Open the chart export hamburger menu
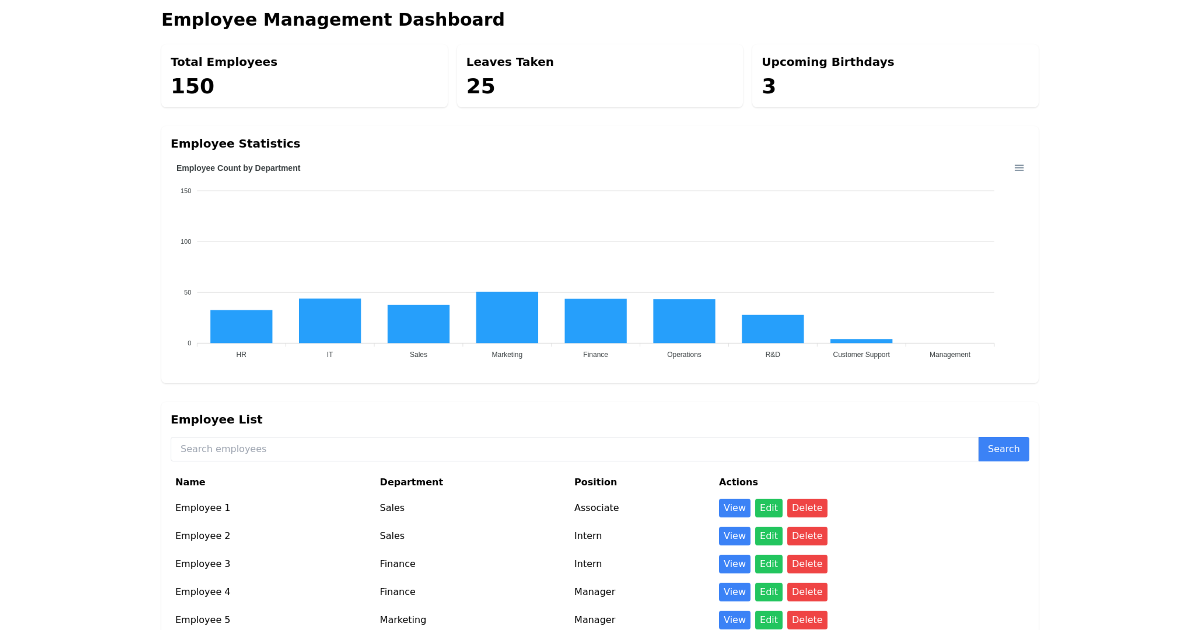The height and width of the screenshot is (630, 1200). tap(1019, 168)
